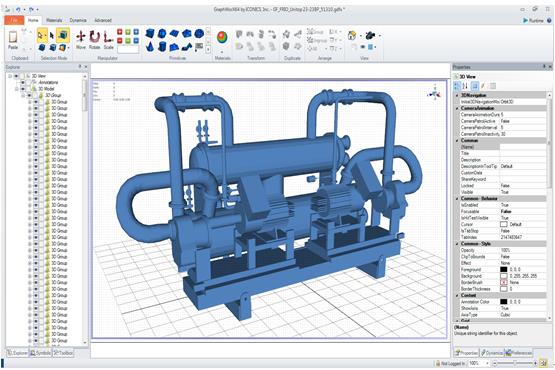Click the Runtime button

[534, 21]
